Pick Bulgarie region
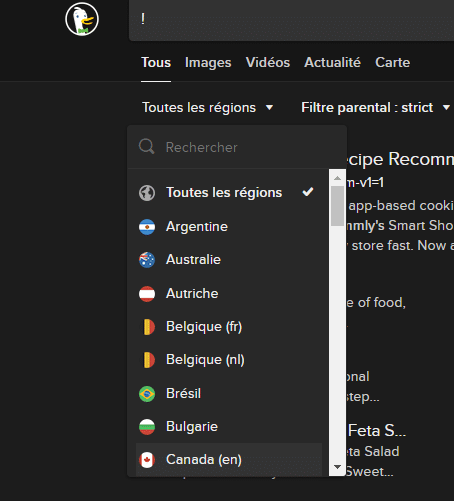Viewport: 454px width, 501px height. tap(229, 427)
